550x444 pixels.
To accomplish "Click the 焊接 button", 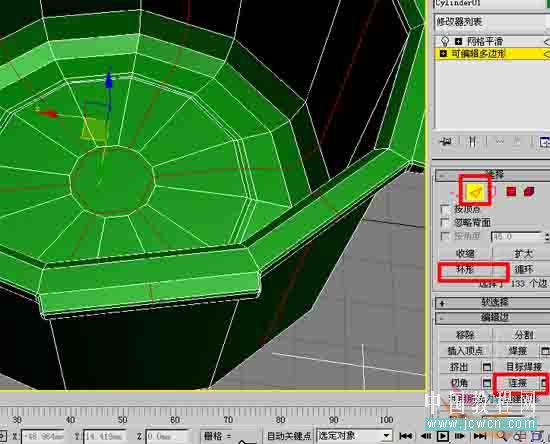I will click(517, 351).
